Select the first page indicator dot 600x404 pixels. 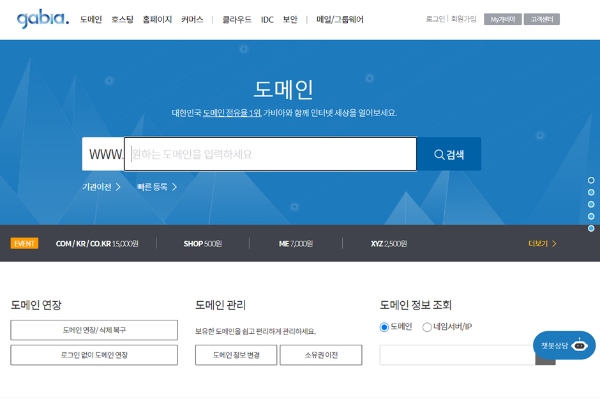(x=591, y=180)
